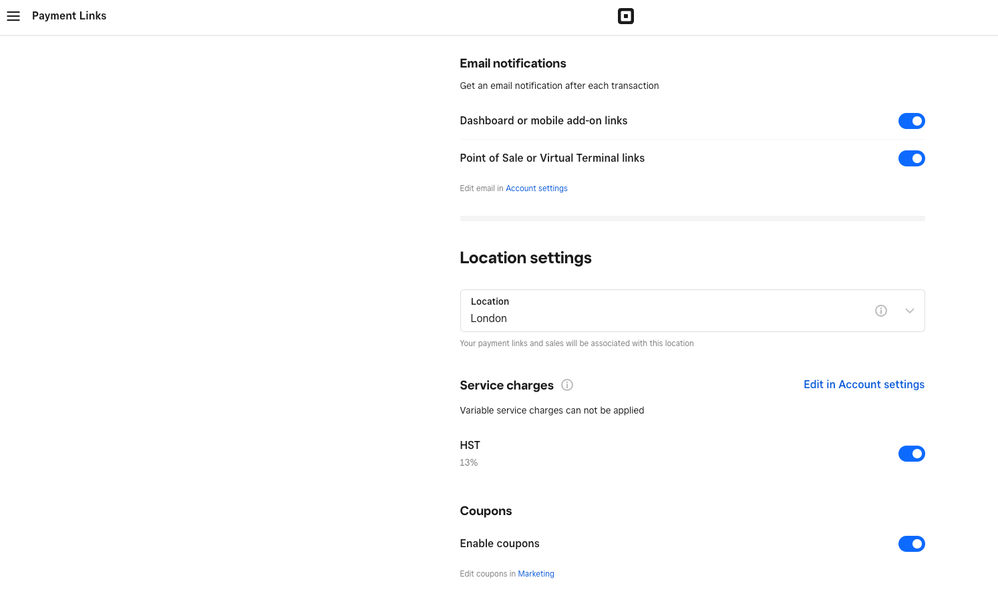Click the HST charge name label
Viewport: 998px width, 592px height.
(470, 445)
